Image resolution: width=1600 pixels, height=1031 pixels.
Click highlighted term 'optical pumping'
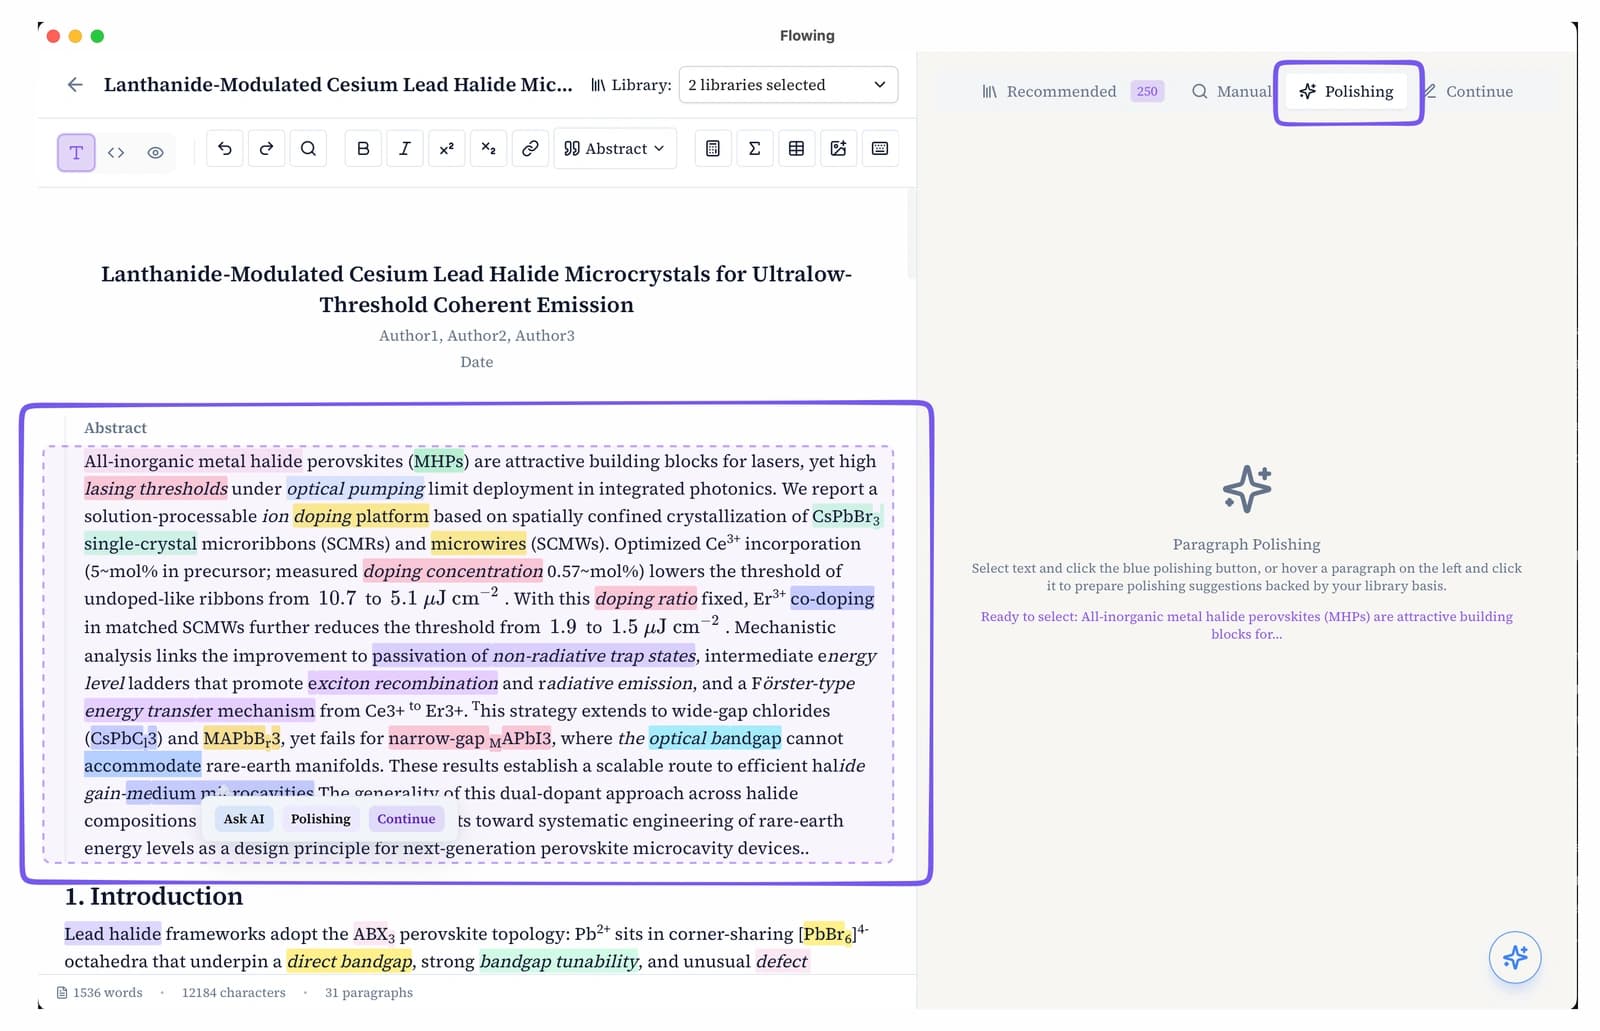(356, 489)
